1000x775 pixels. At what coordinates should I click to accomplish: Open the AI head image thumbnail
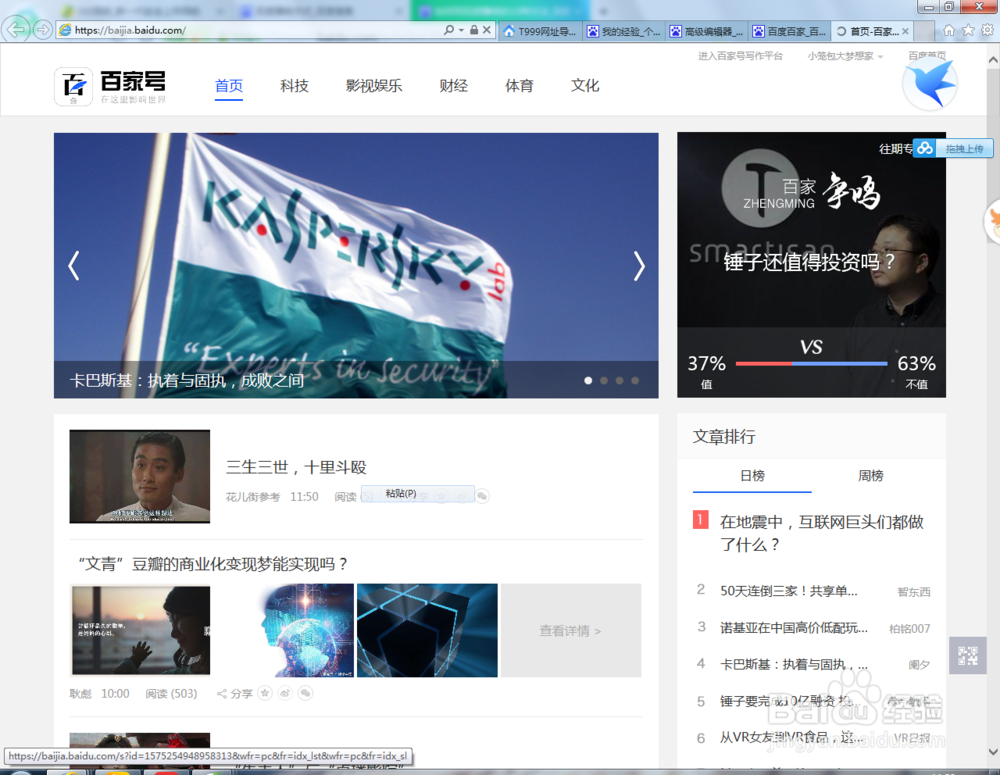[x=306, y=630]
